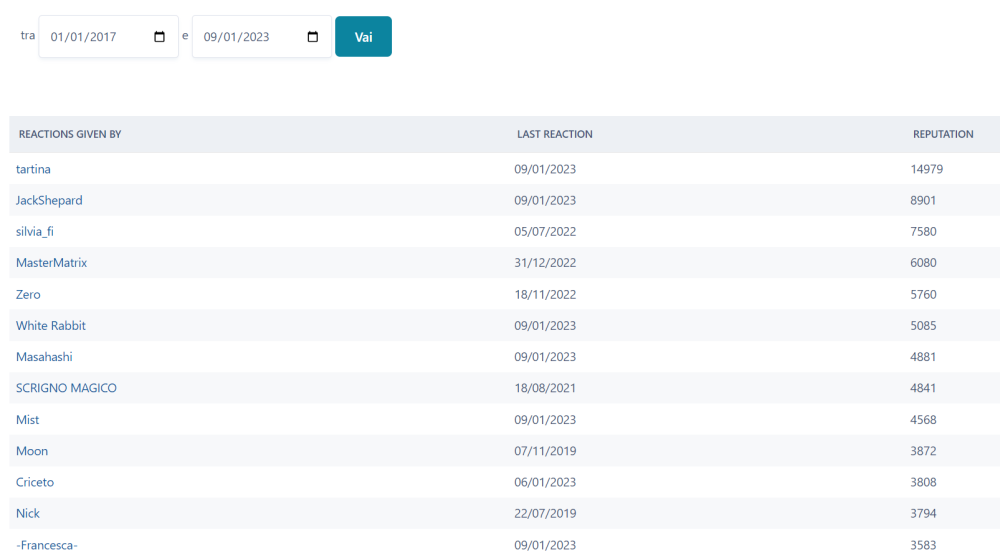Viewport: 1000px width, 560px height.
Task: Sort by Last Reaction column header
Action: (555, 134)
